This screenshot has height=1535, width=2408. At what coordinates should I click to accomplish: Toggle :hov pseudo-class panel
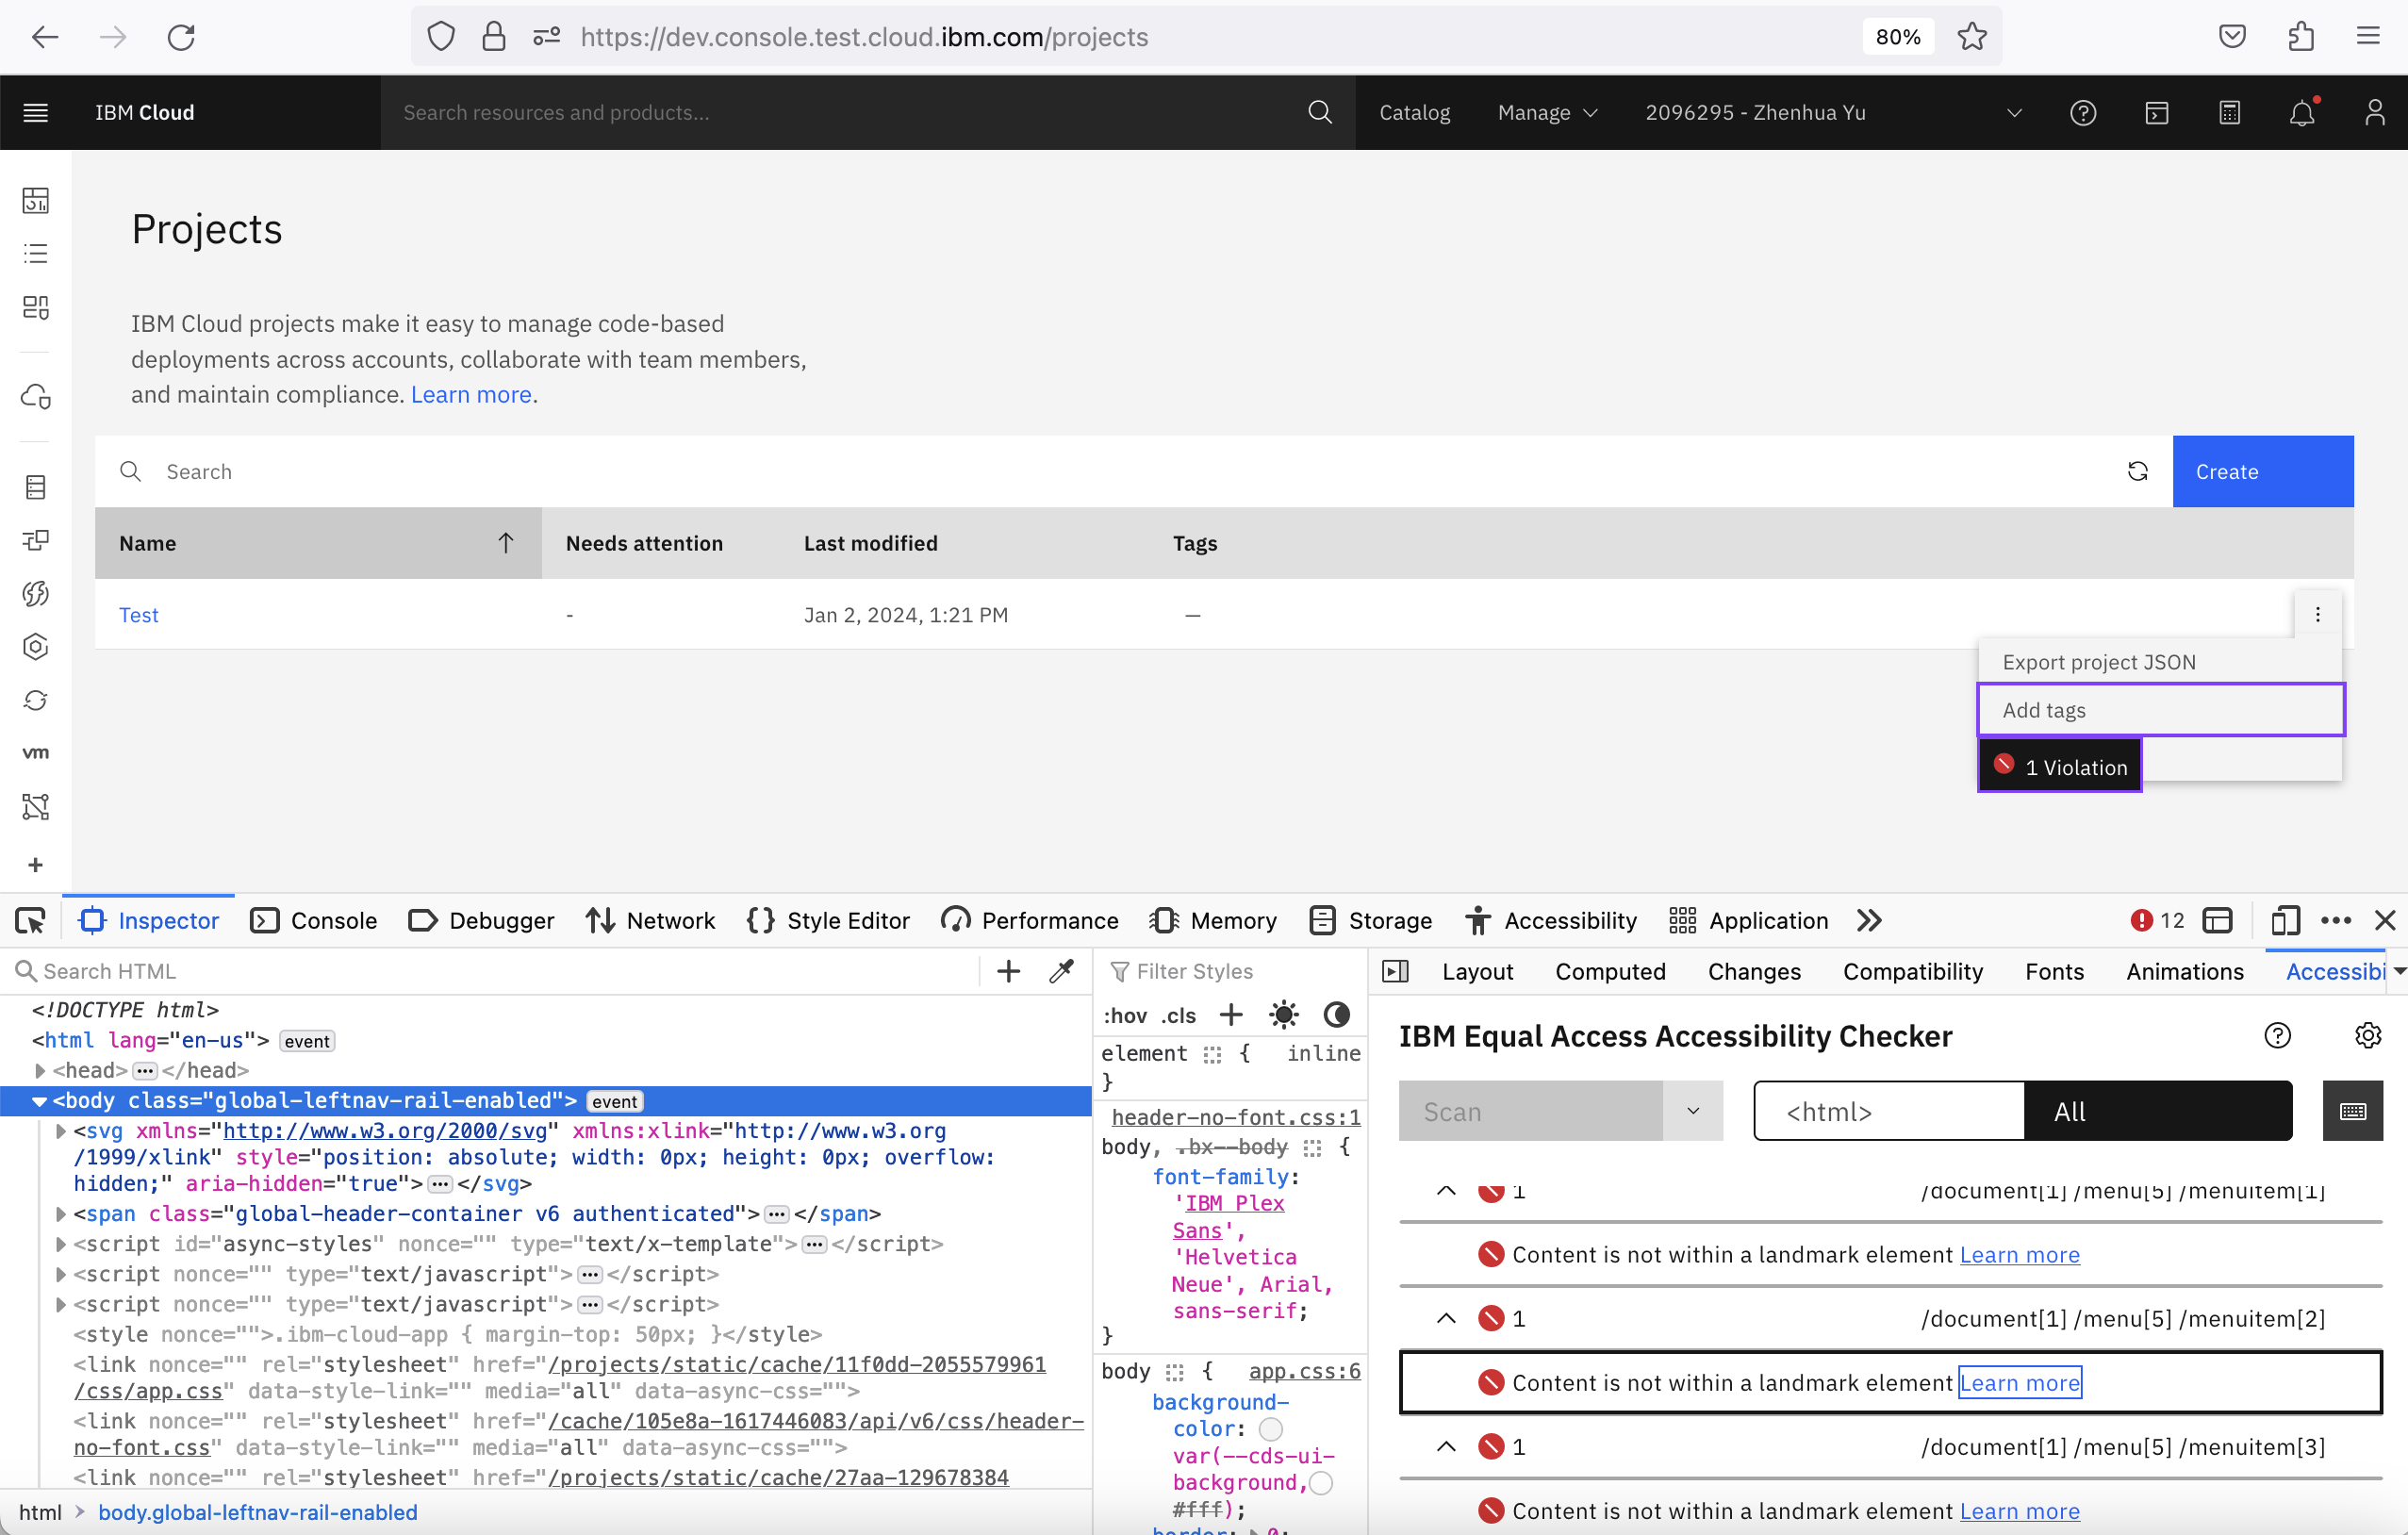pos(1125,1016)
